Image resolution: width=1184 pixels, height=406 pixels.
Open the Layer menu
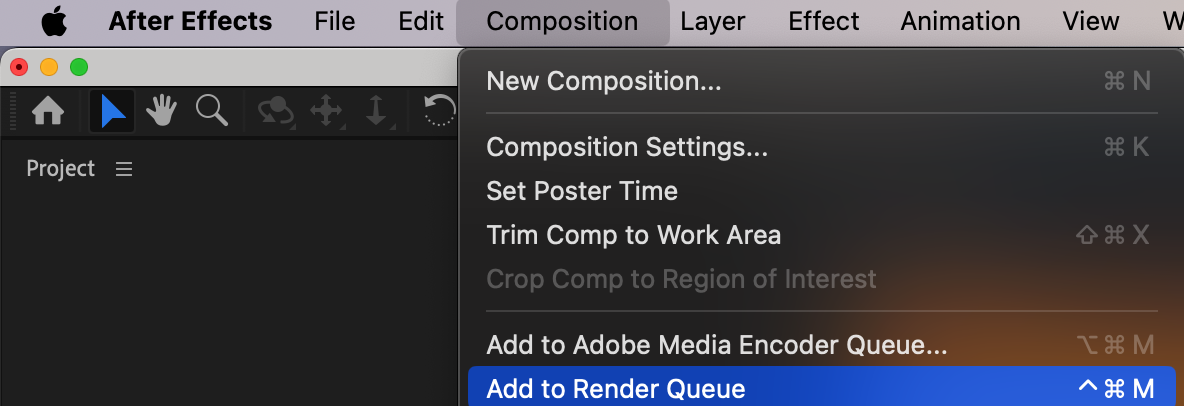713,21
